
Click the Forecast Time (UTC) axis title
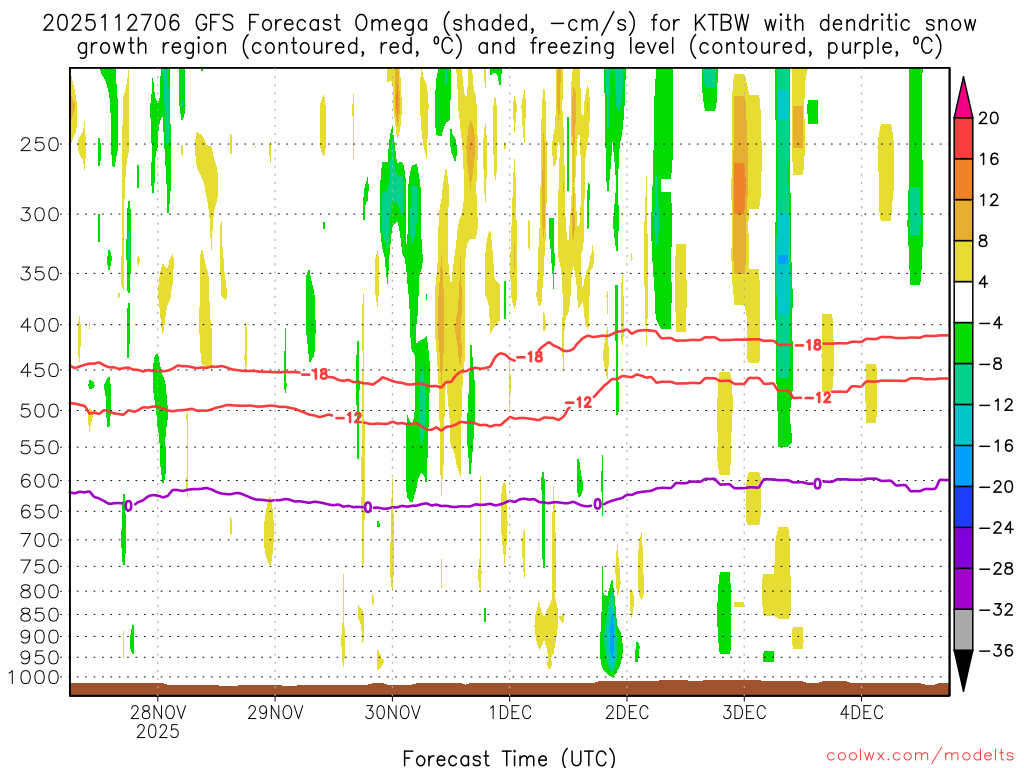click(x=509, y=758)
